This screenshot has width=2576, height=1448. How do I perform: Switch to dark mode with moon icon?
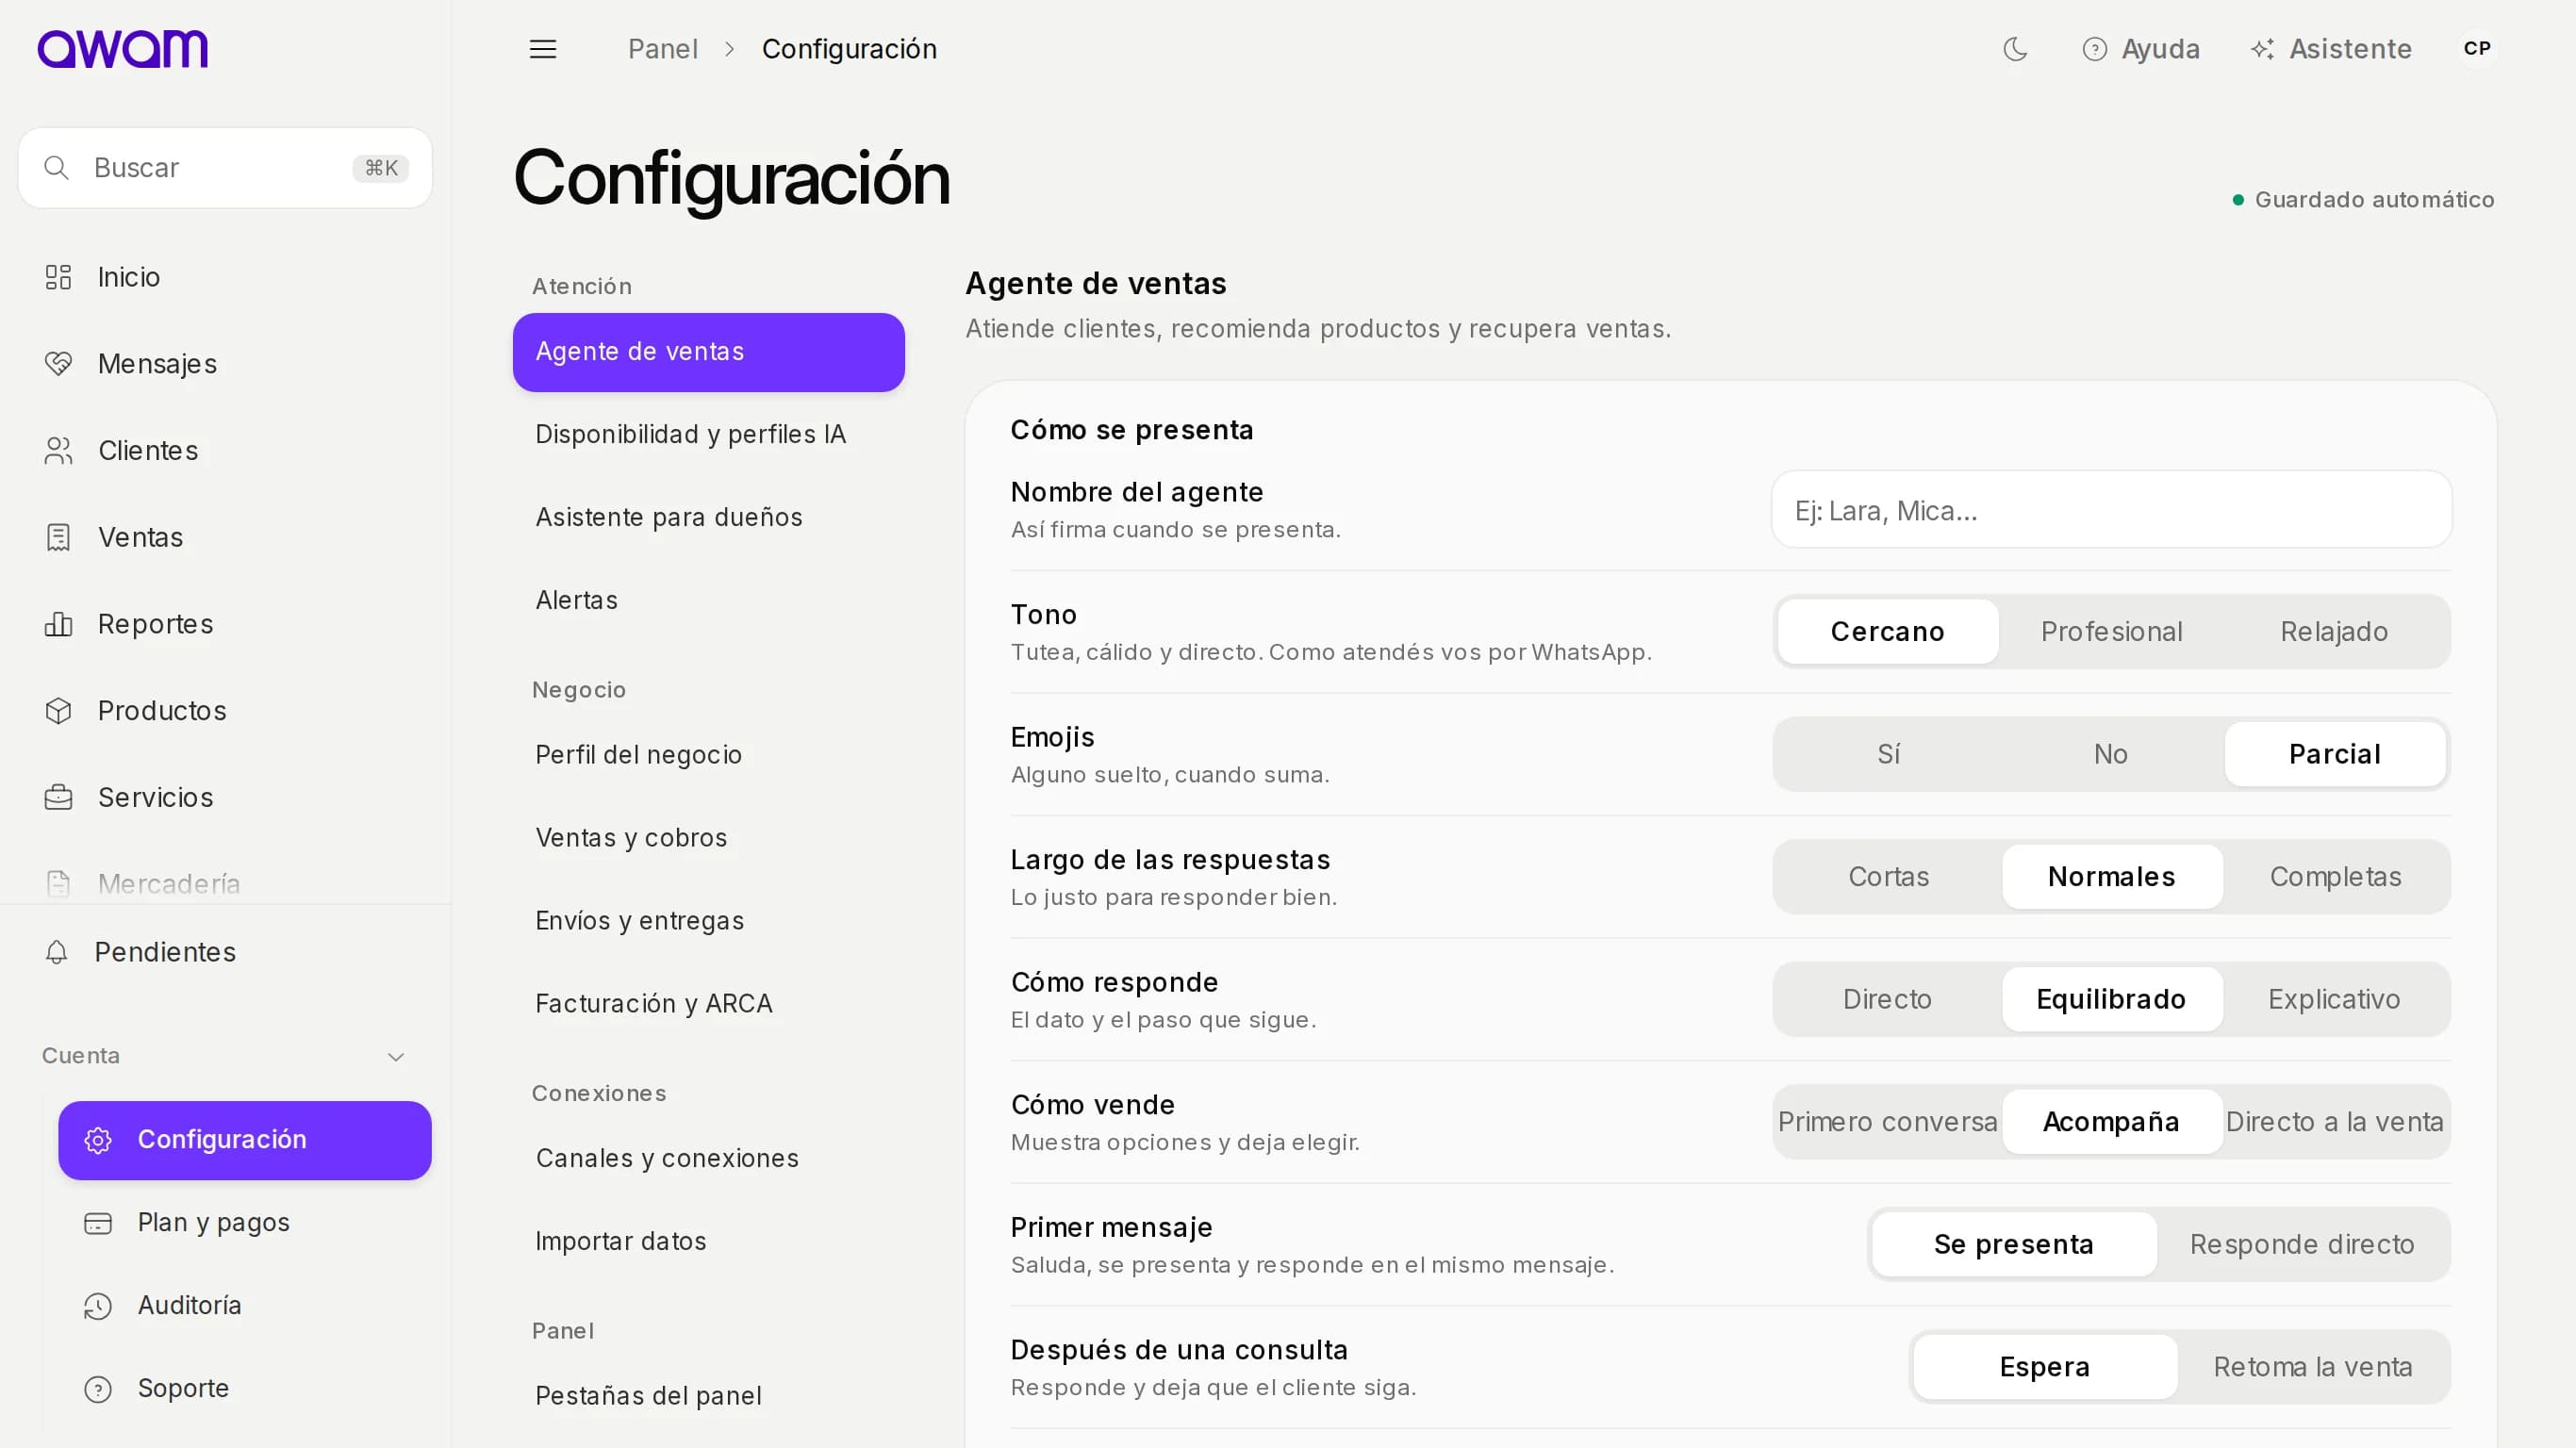2015,49
